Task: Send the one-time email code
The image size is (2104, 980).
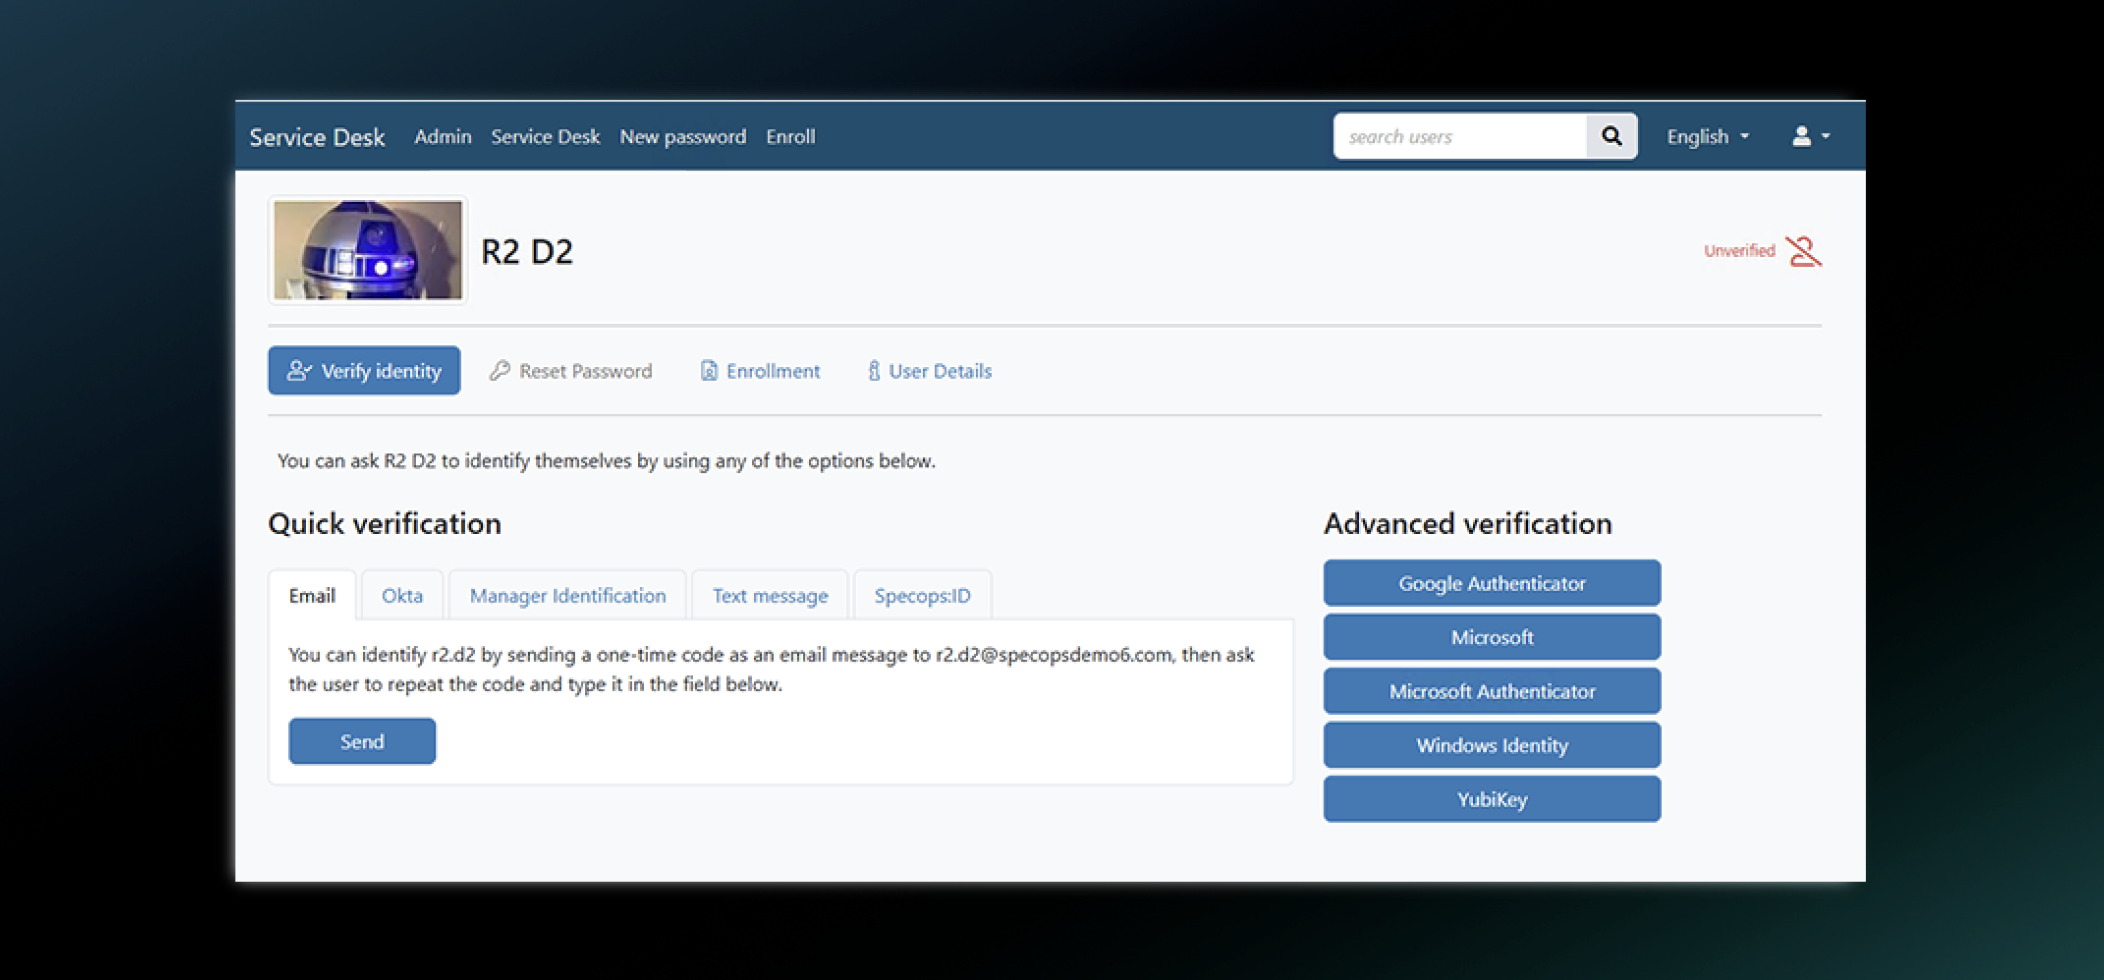Action: click(362, 742)
